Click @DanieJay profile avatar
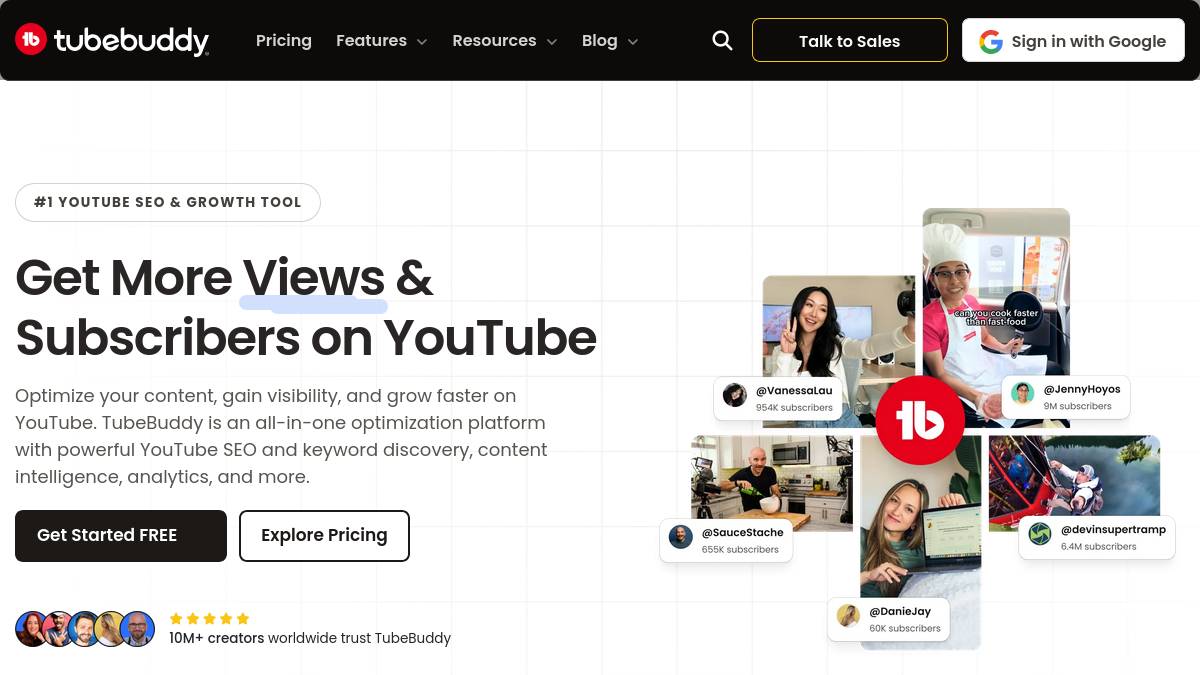The image size is (1200, 675). 849,616
